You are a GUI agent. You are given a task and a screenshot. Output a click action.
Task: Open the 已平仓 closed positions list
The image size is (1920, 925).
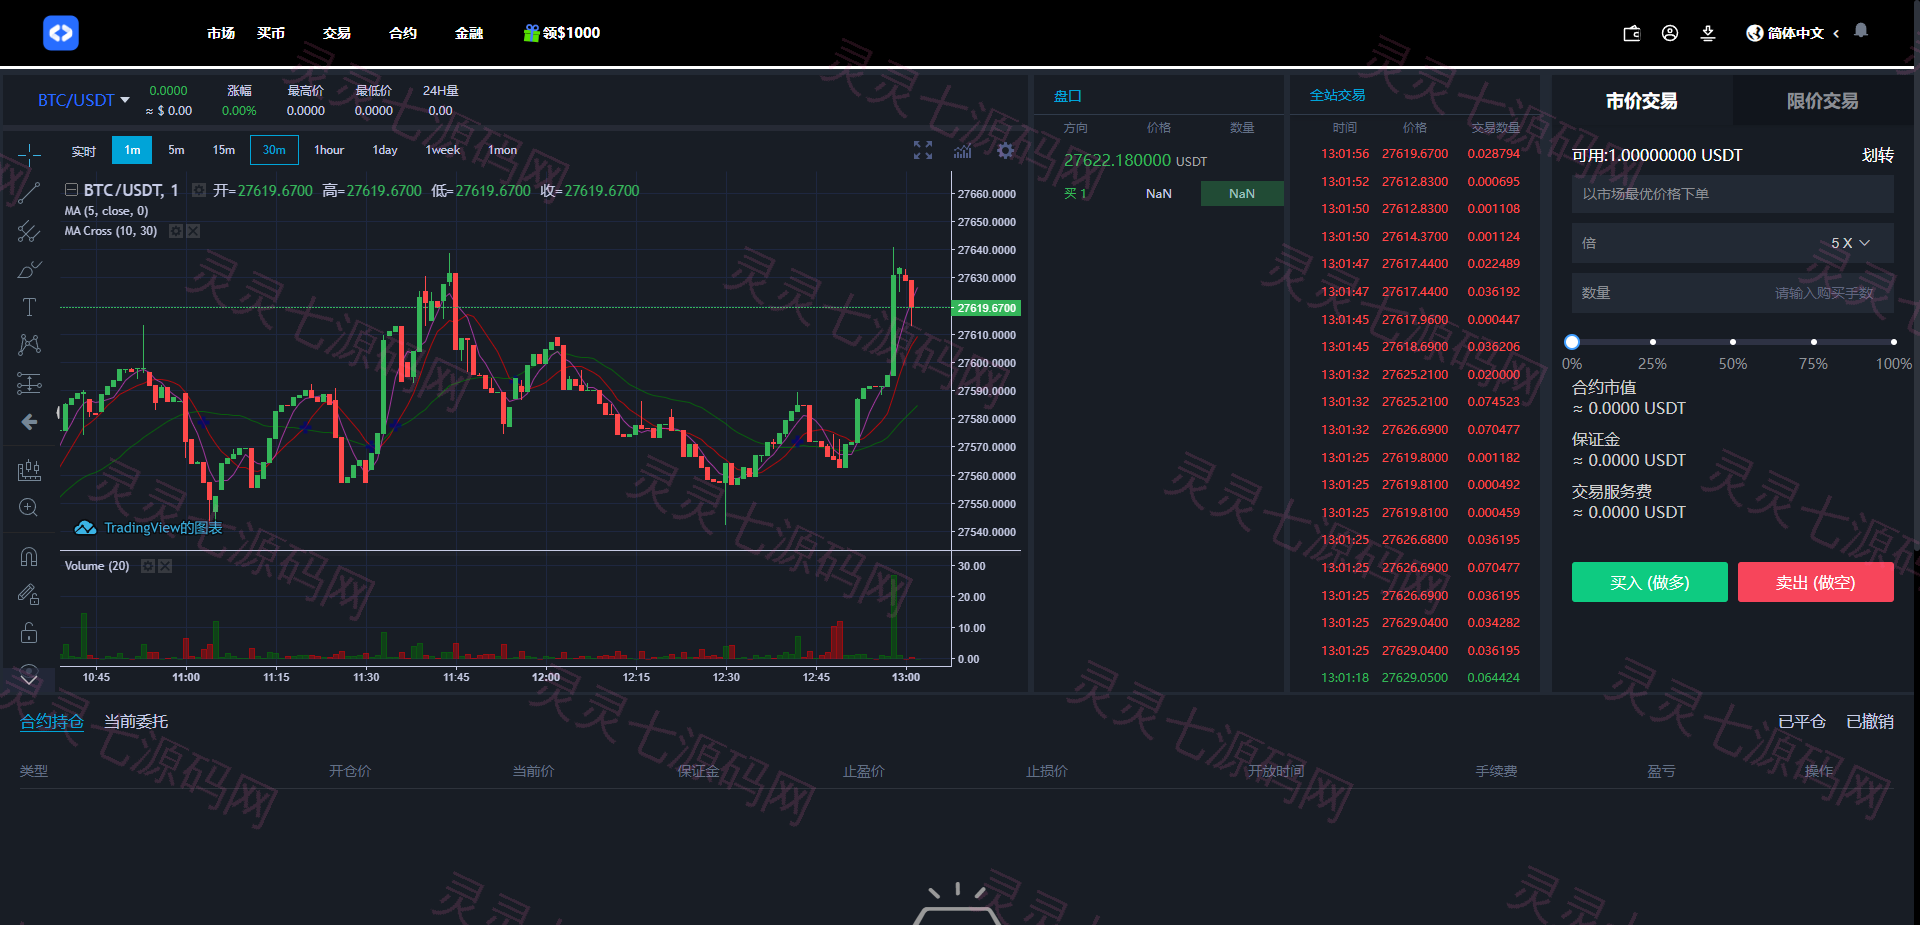pyautogui.click(x=1802, y=721)
